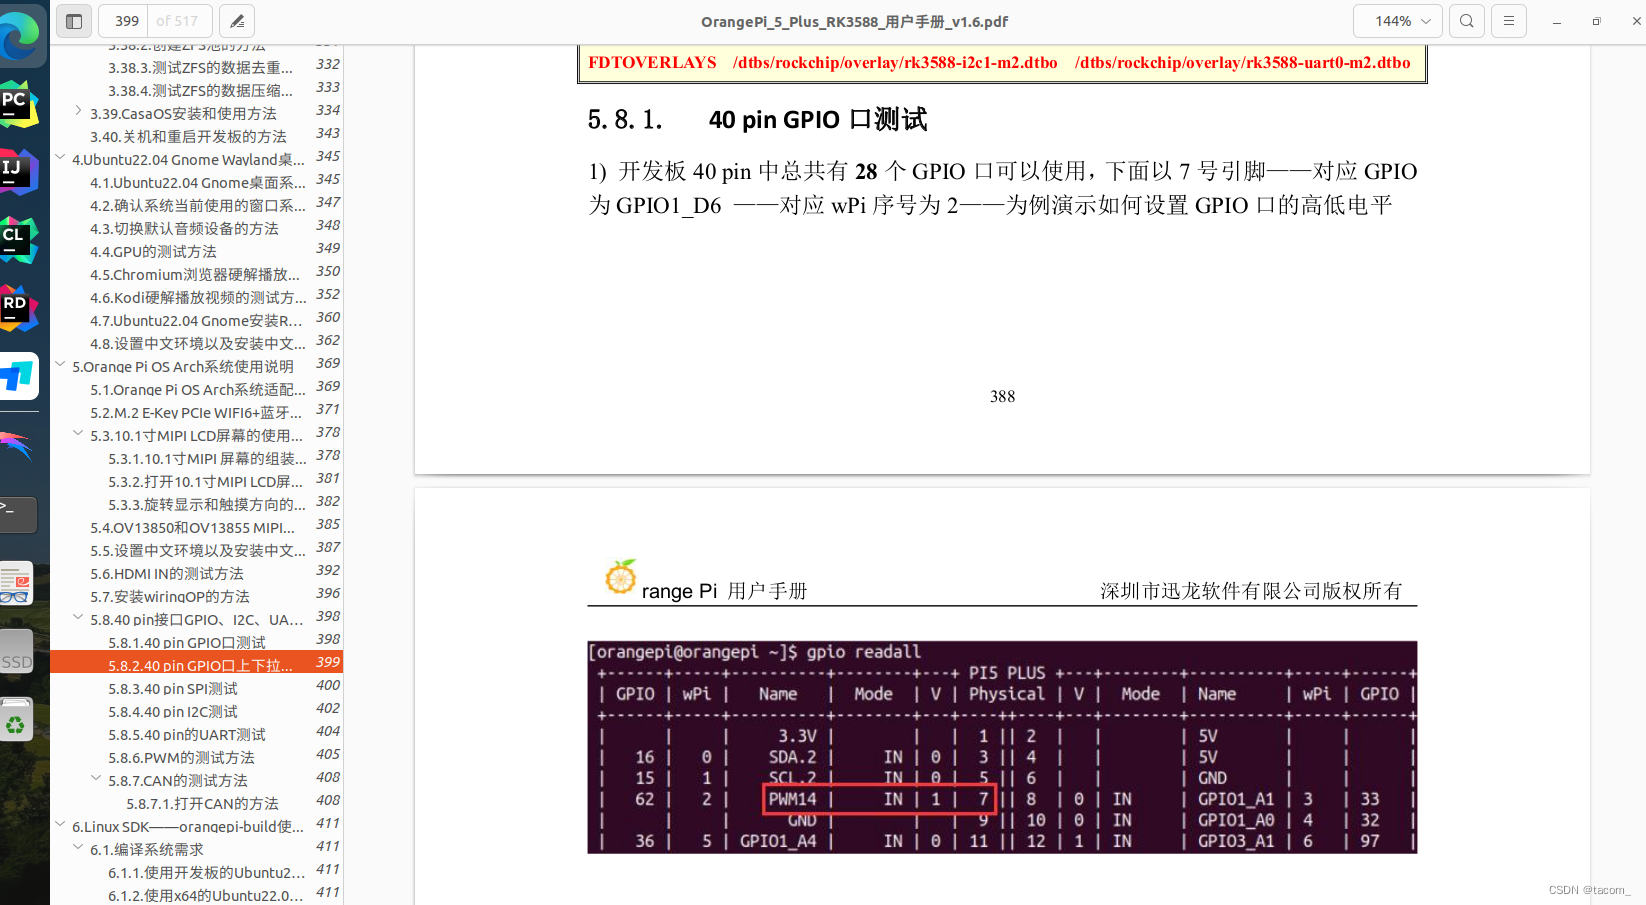The image size is (1646, 905).
Task: Open outline entry 5.3.3.旋转显示和触摸方向
Action: (207, 505)
